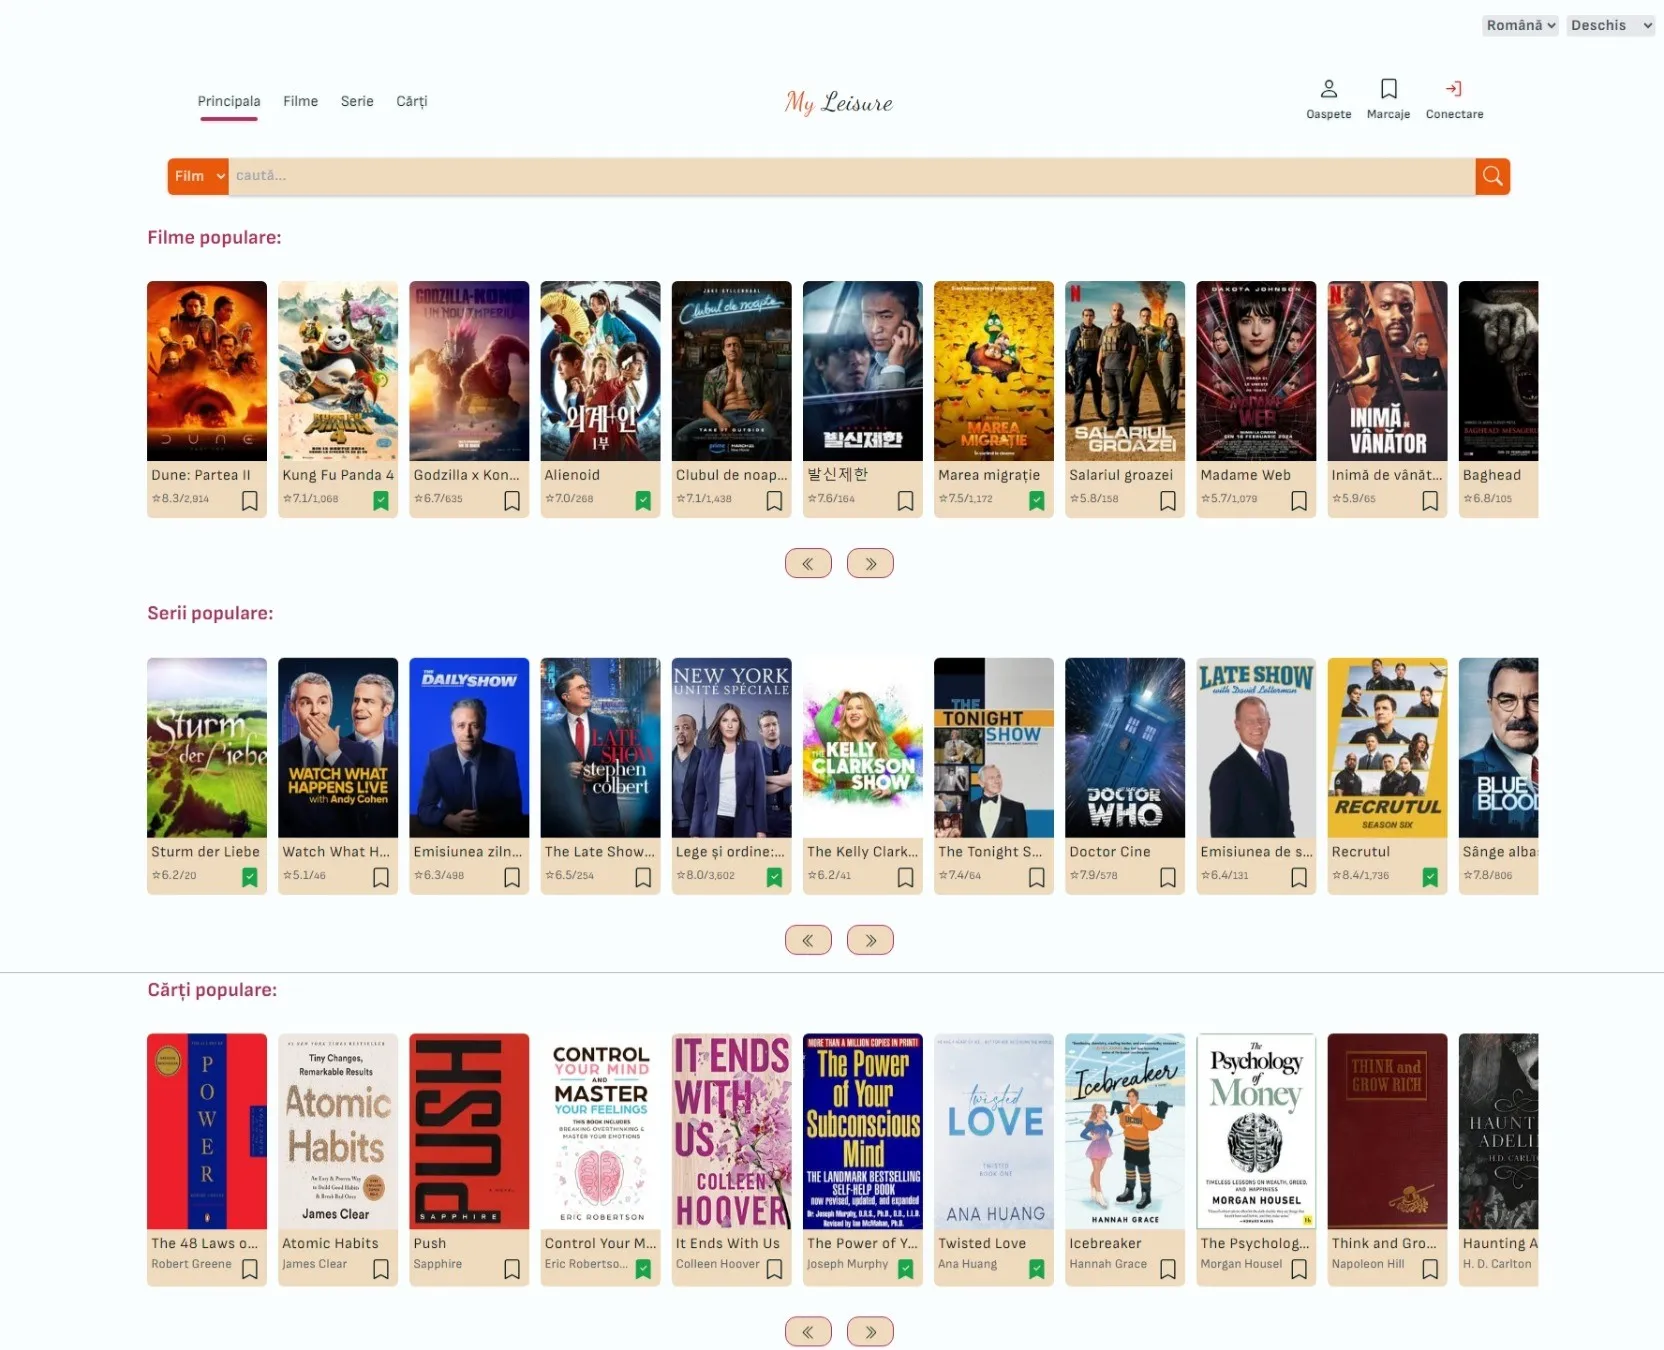Open the Twisted Love title link
The image size is (1664, 1350).
pyautogui.click(x=982, y=1243)
